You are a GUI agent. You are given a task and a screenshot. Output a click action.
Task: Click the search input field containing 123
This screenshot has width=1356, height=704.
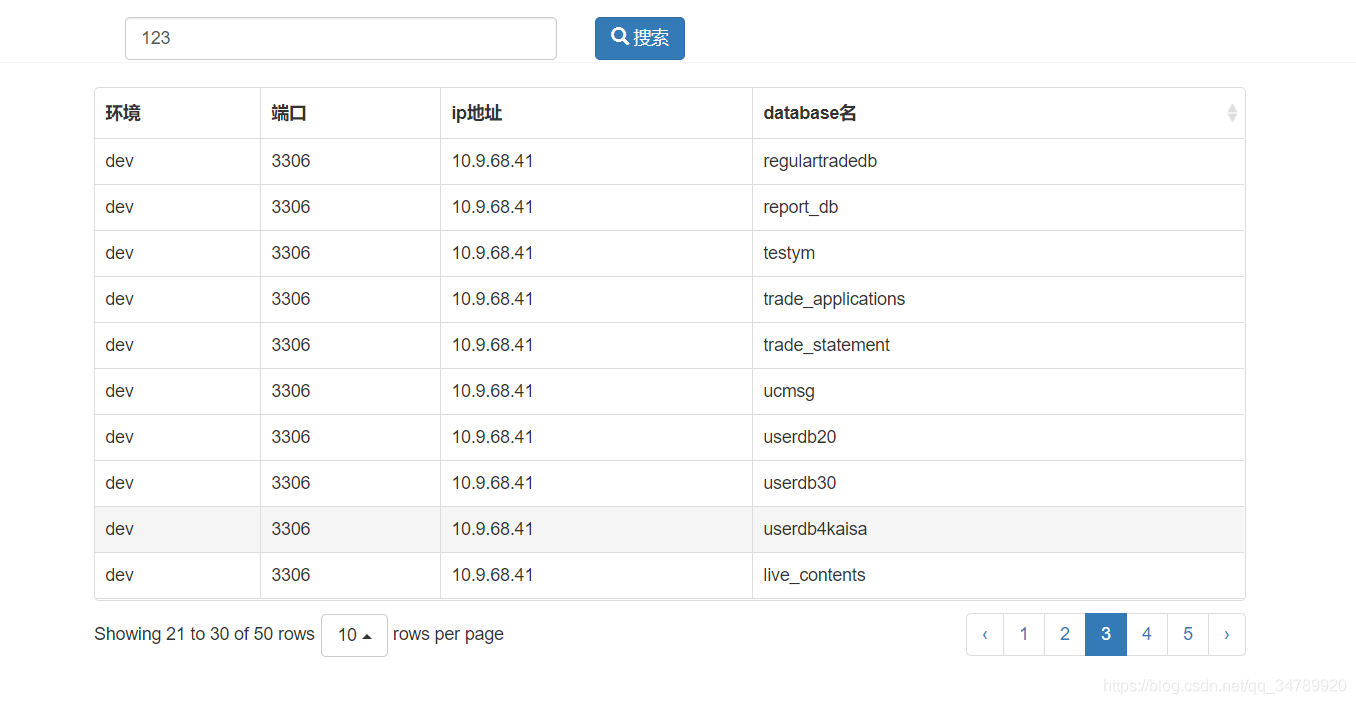click(340, 38)
